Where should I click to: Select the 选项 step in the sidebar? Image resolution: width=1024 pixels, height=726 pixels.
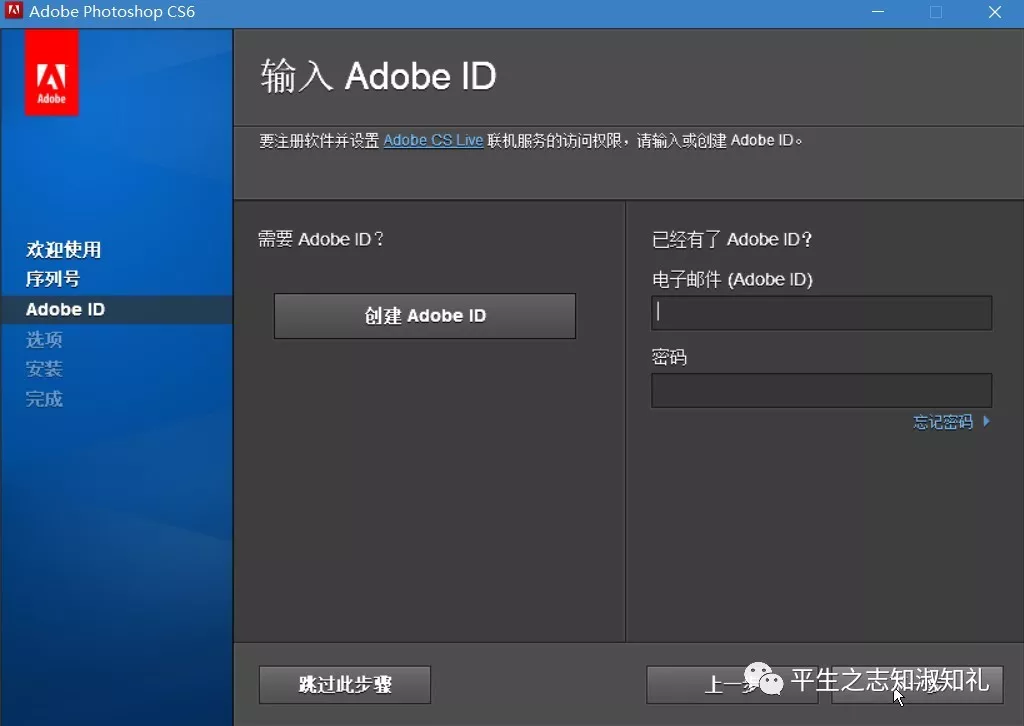44,339
